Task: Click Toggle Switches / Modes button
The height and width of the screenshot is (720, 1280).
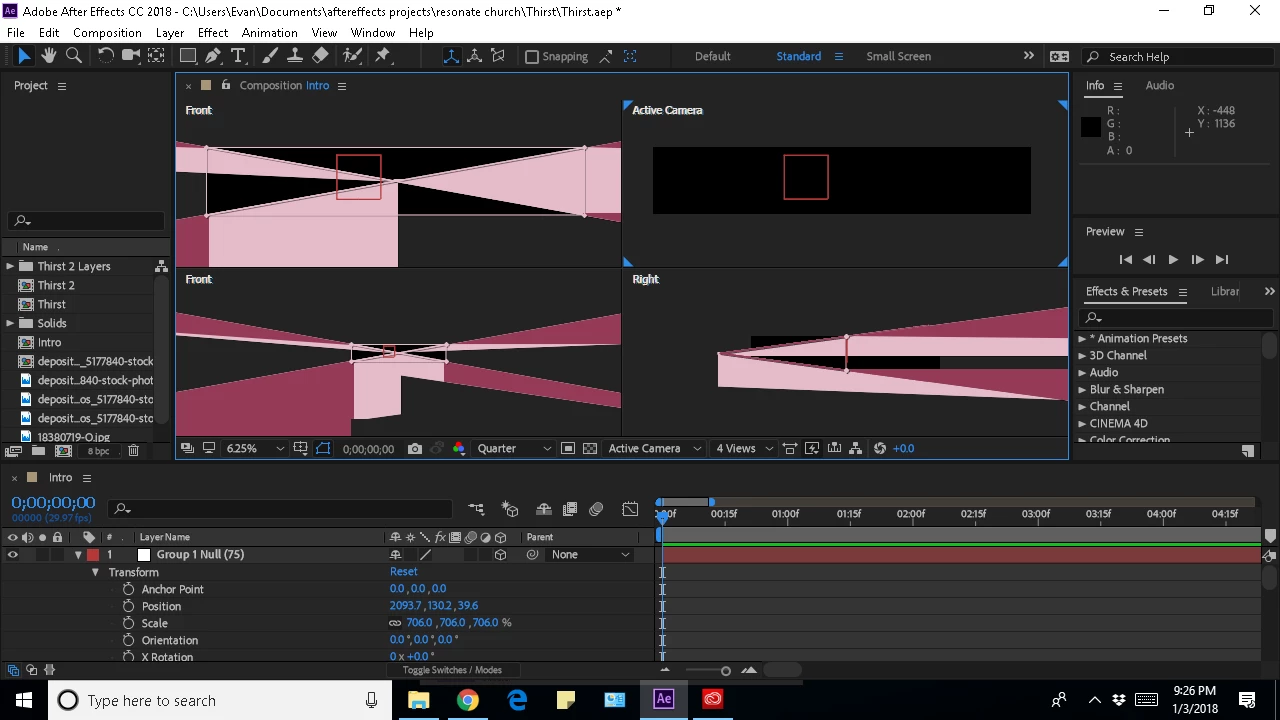Action: (452, 670)
